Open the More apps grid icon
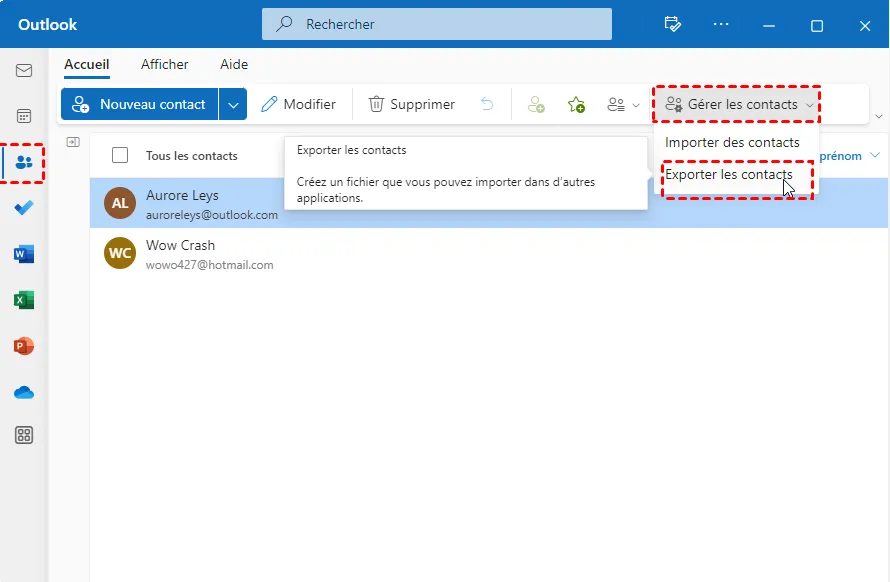Screen dimensions: 890x582 (24, 436)
